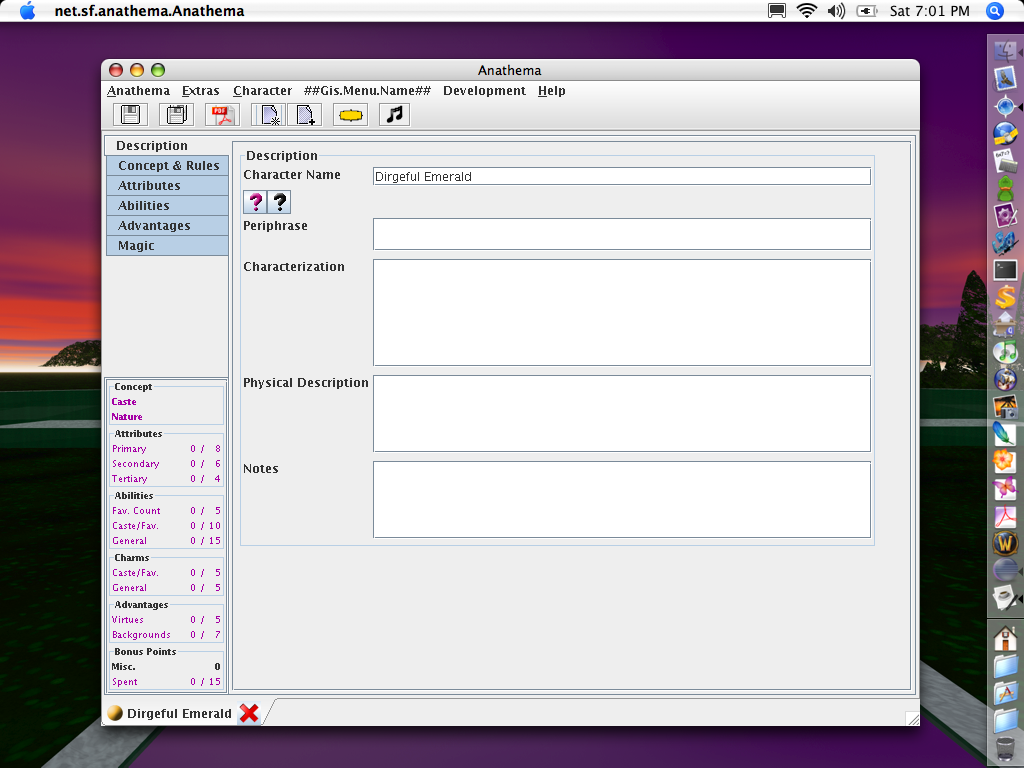Screen dimensions: 1024x768
Task: Click the clock showing Sat 7:01 PM
Action: click(929, 11)
